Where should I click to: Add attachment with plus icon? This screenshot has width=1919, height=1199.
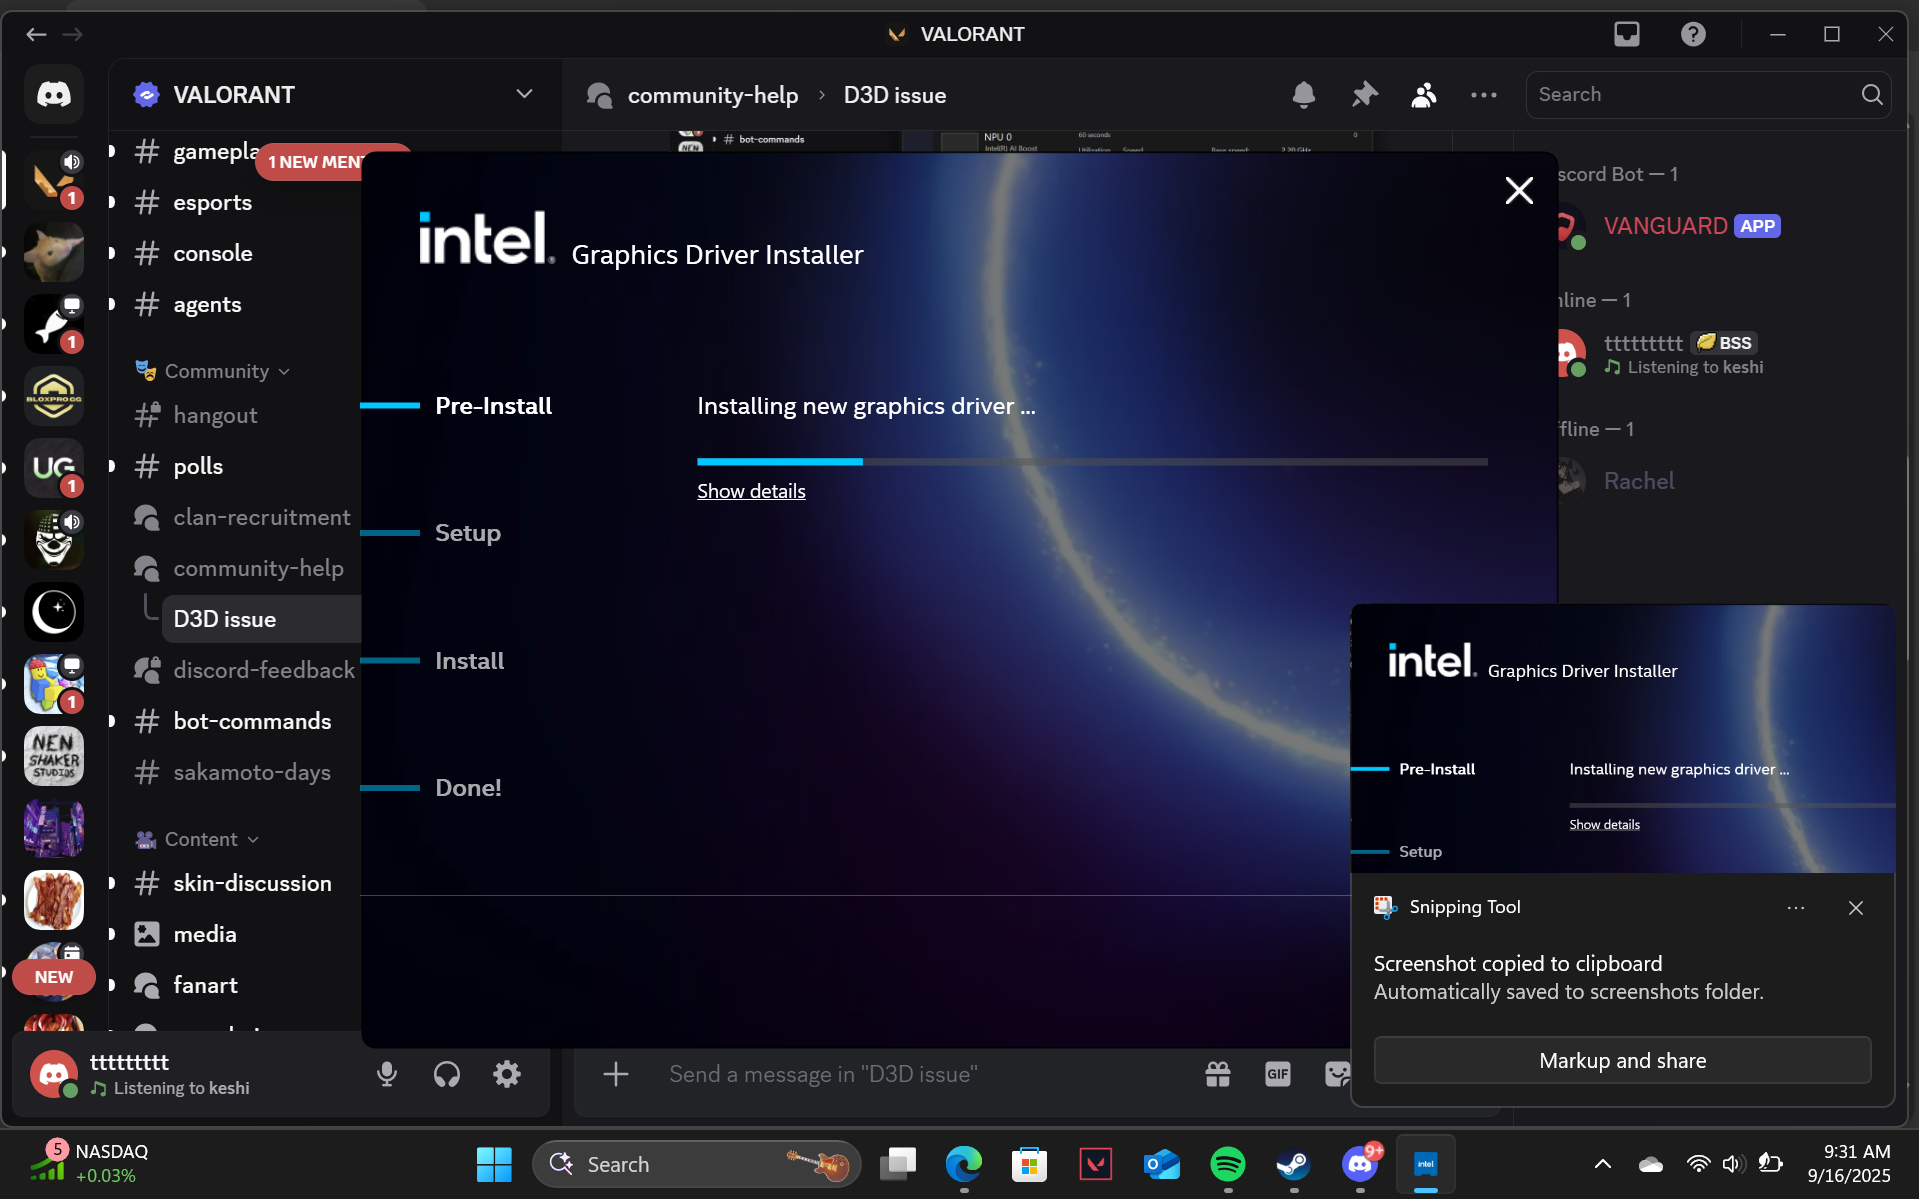(x=616, y=1074)
